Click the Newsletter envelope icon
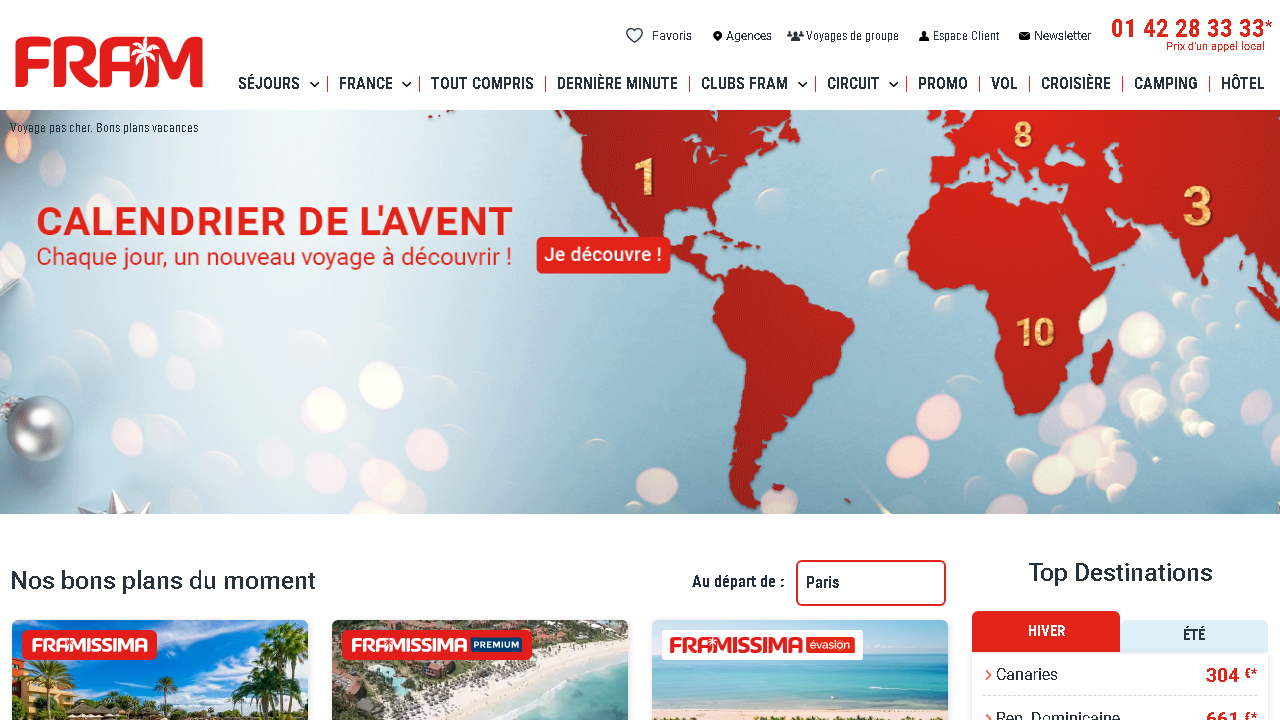Screen dimensions: 1280x720 point(1024,36)
